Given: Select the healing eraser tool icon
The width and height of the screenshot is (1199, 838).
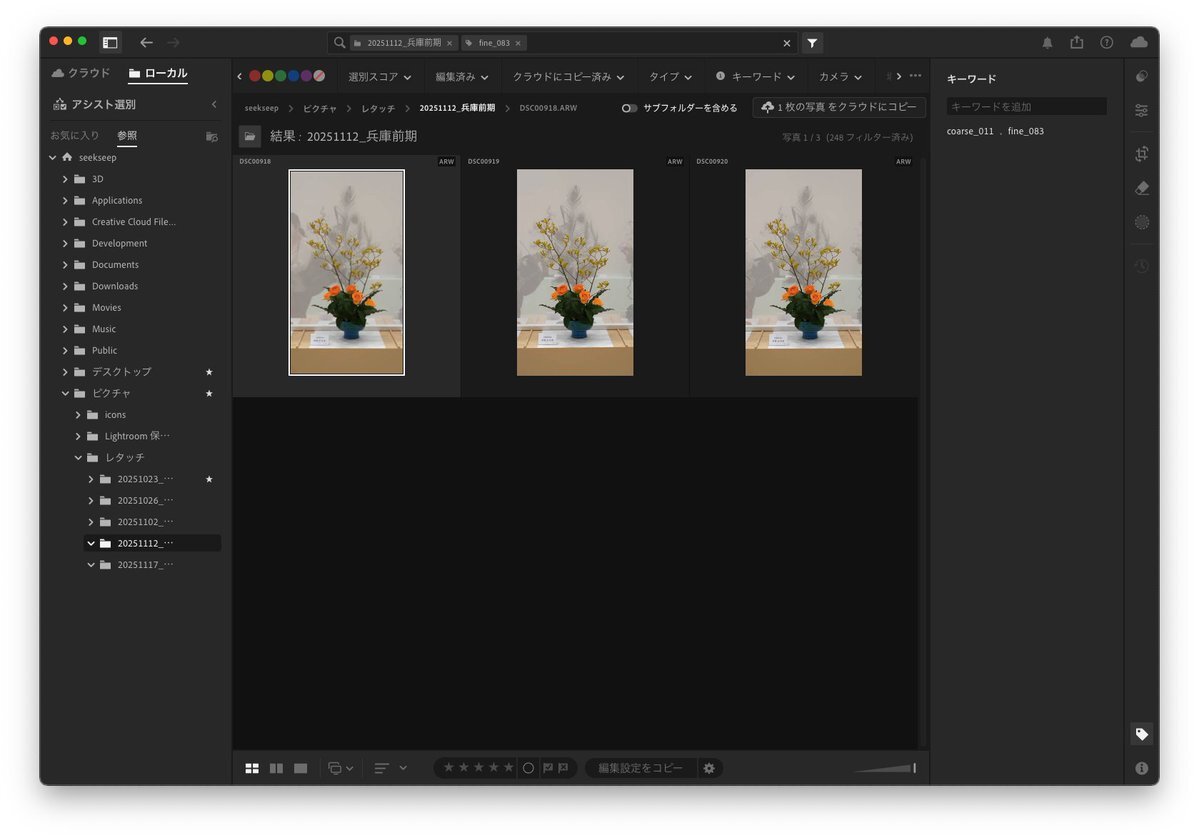Looking at the screenshot, I should [x=1141, y=188].
